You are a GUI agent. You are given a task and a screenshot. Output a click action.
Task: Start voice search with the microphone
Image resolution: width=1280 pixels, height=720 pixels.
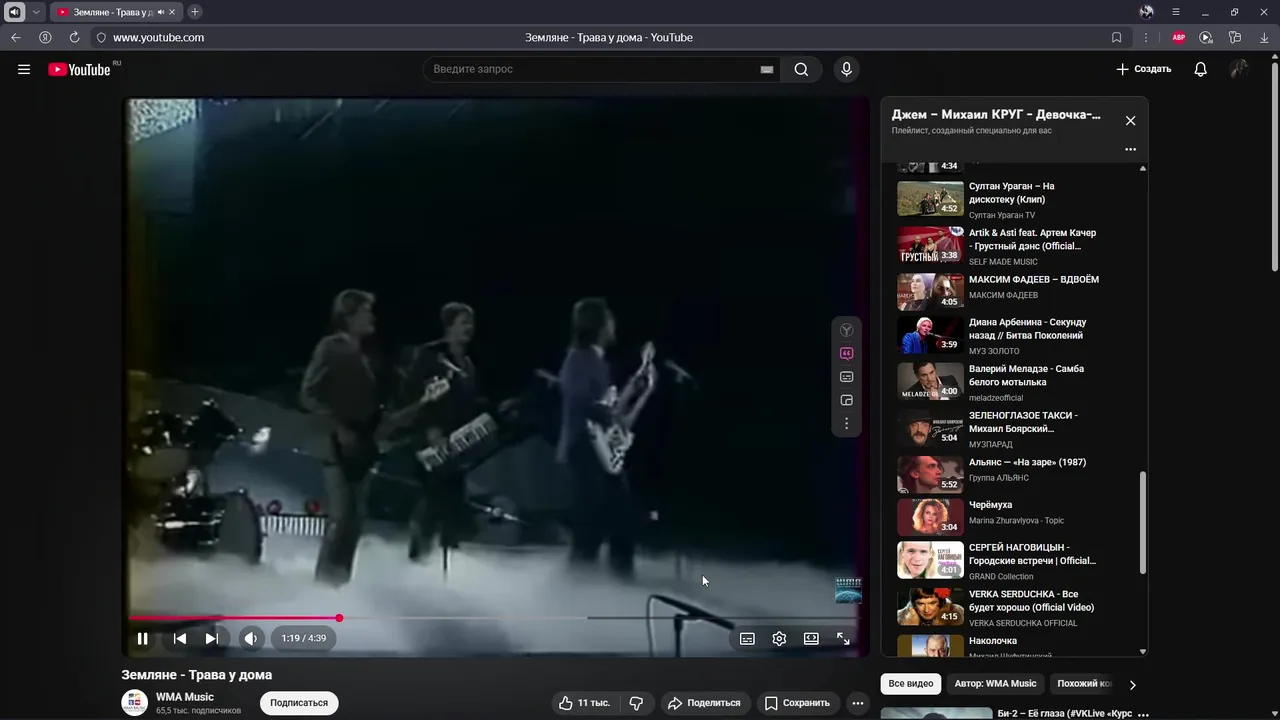(x=846, y=69)
